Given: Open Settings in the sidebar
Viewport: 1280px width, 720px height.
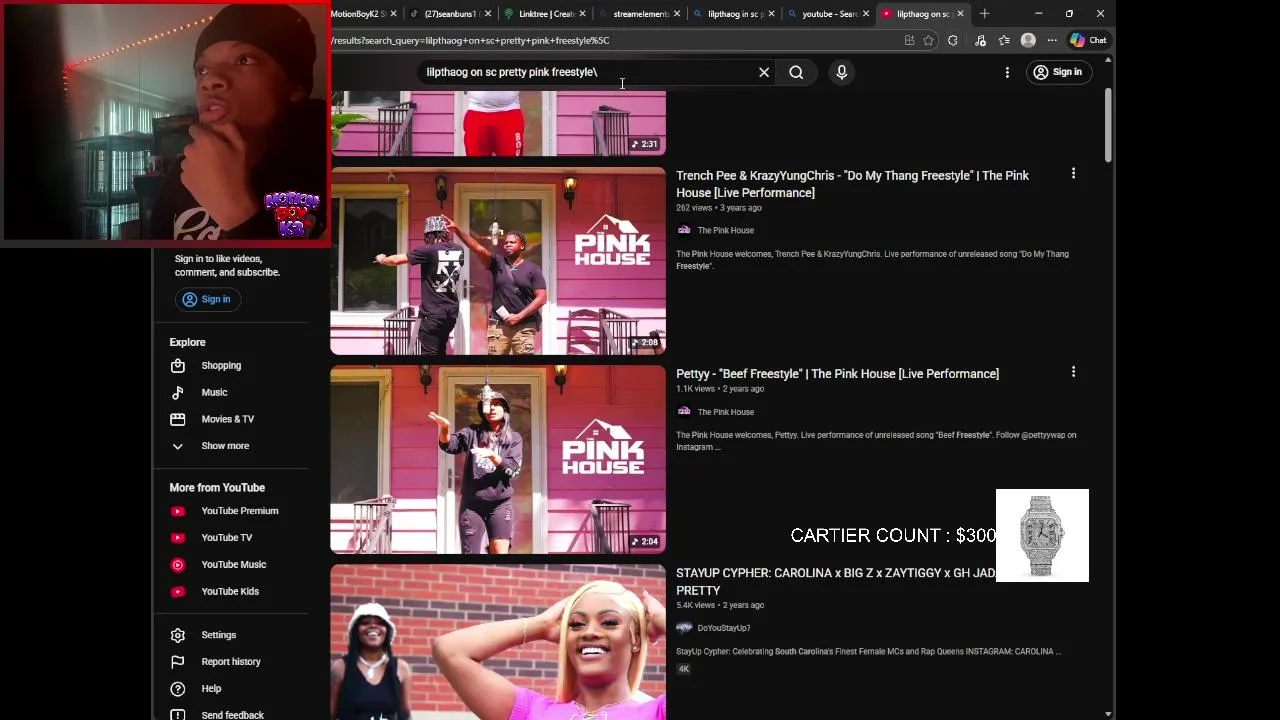Looking at the screenshot, I should pos(218,635).
